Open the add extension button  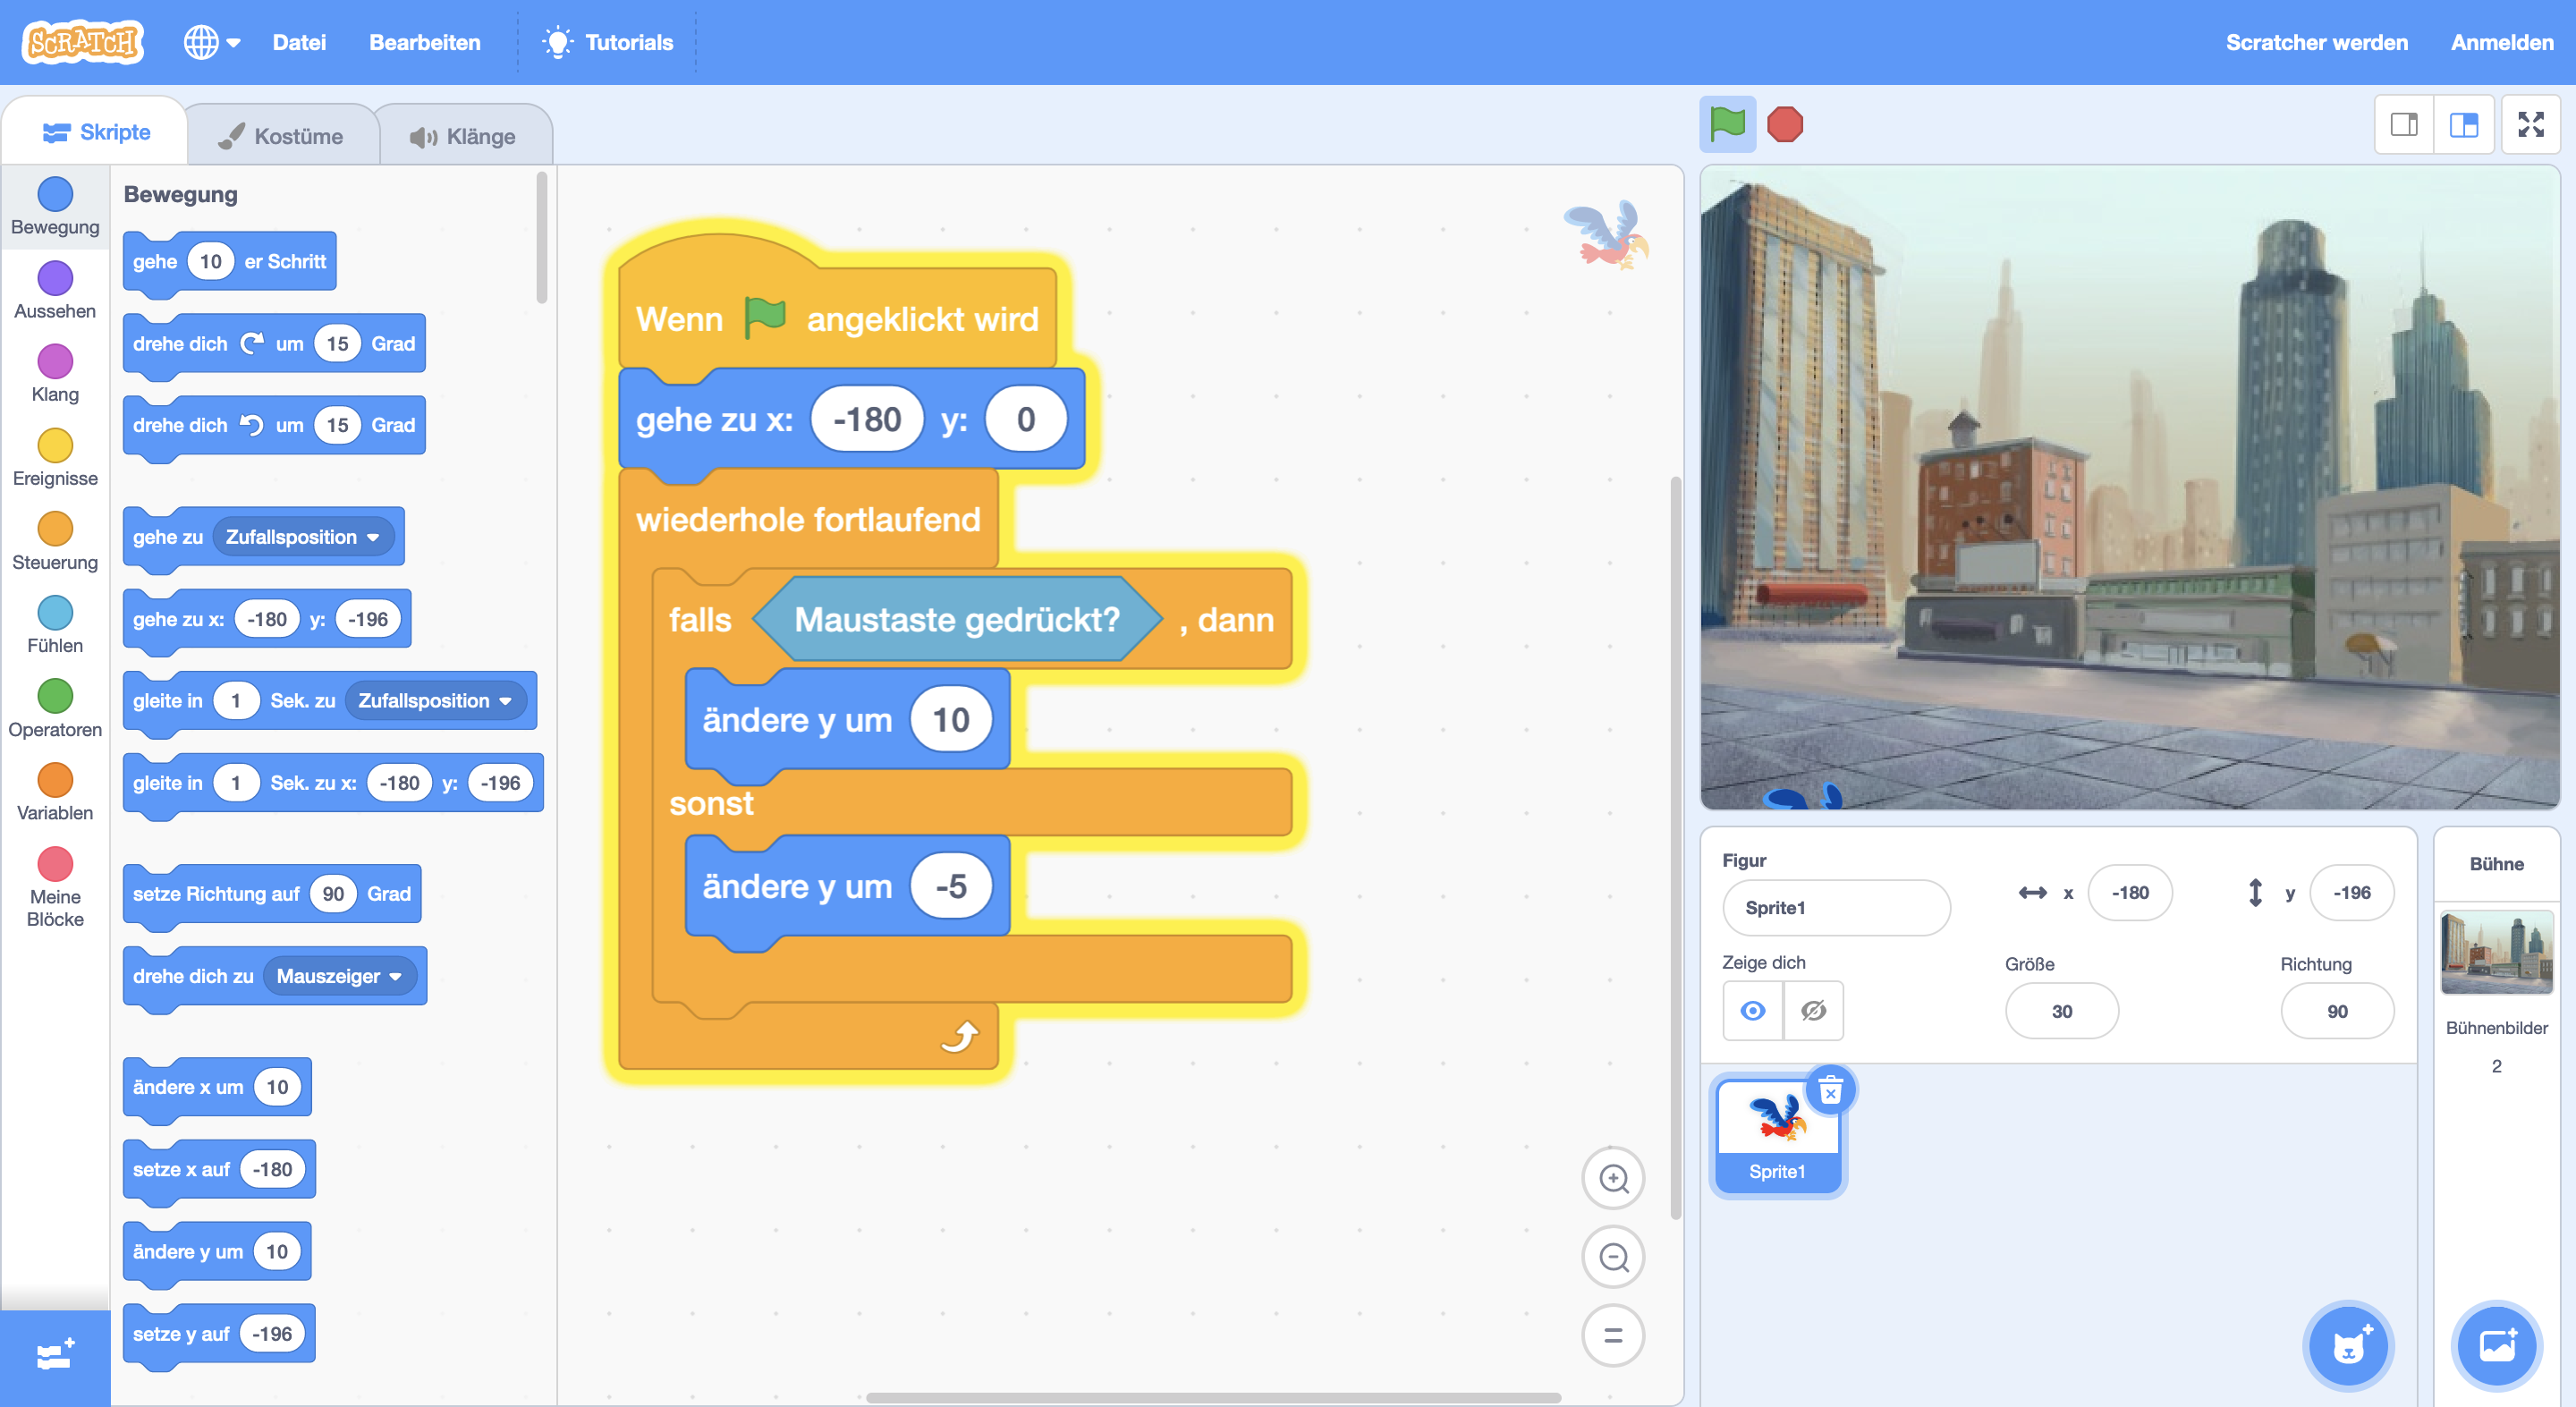(x=55, y=1356)
